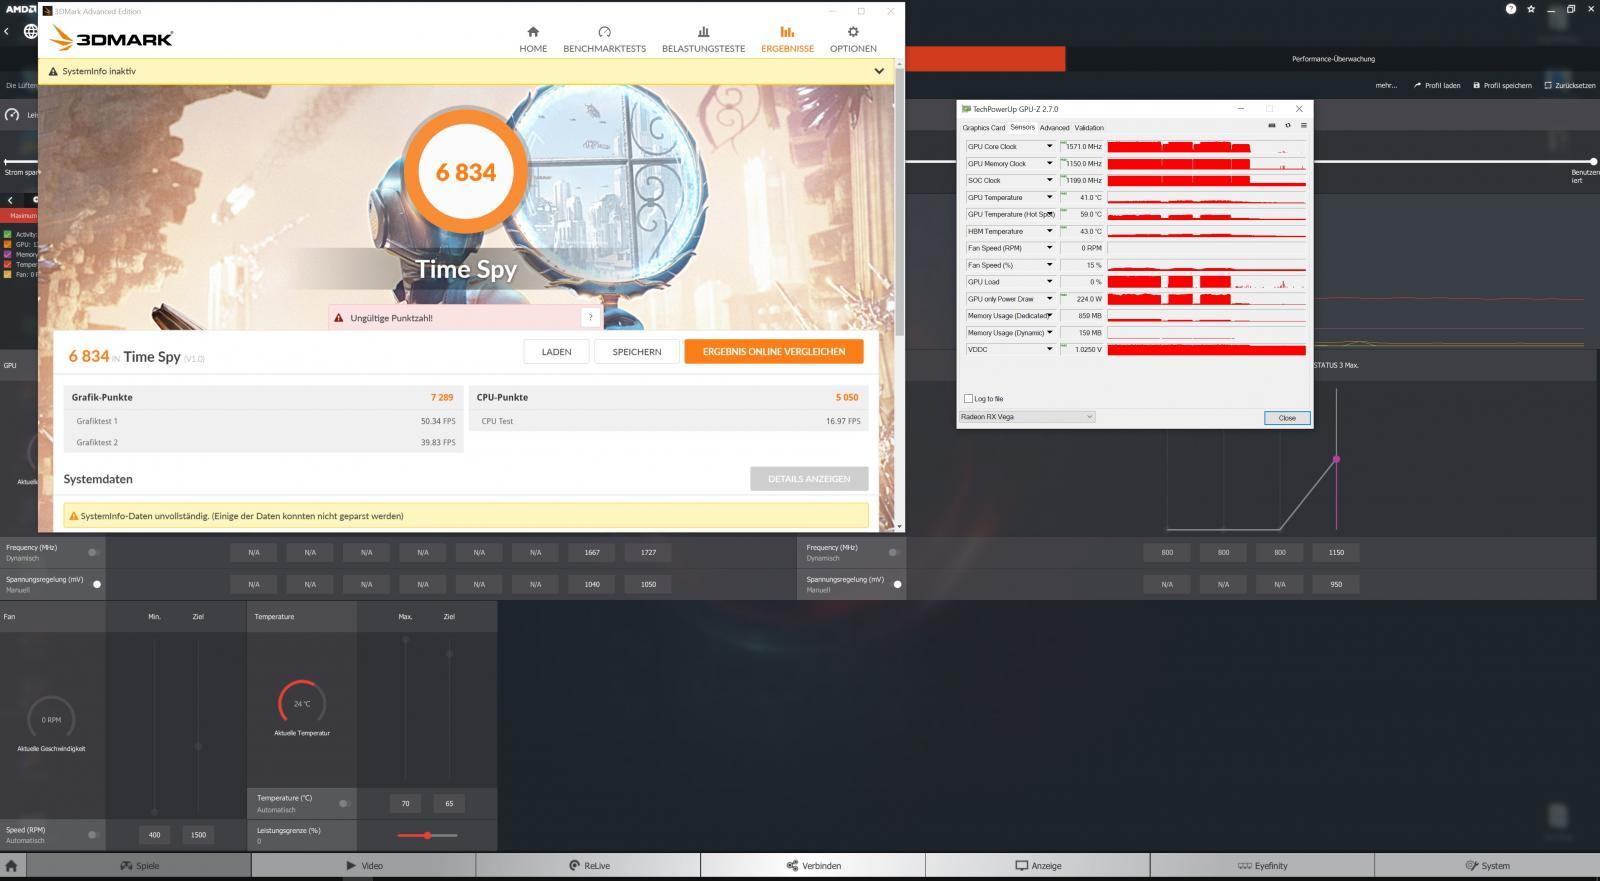Click the Laden button in 3DMark
The image size is (1600, 881).
[556, 352]
